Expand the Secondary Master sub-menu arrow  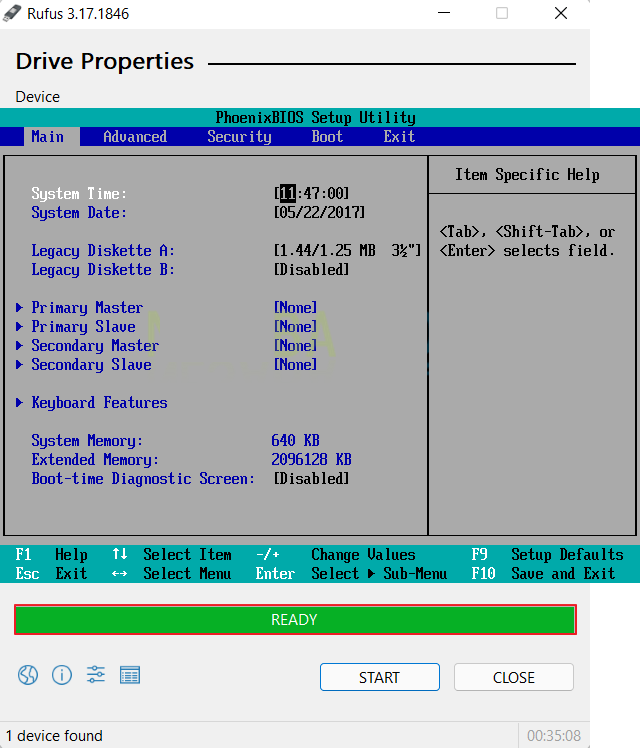(x=20, y=346)
